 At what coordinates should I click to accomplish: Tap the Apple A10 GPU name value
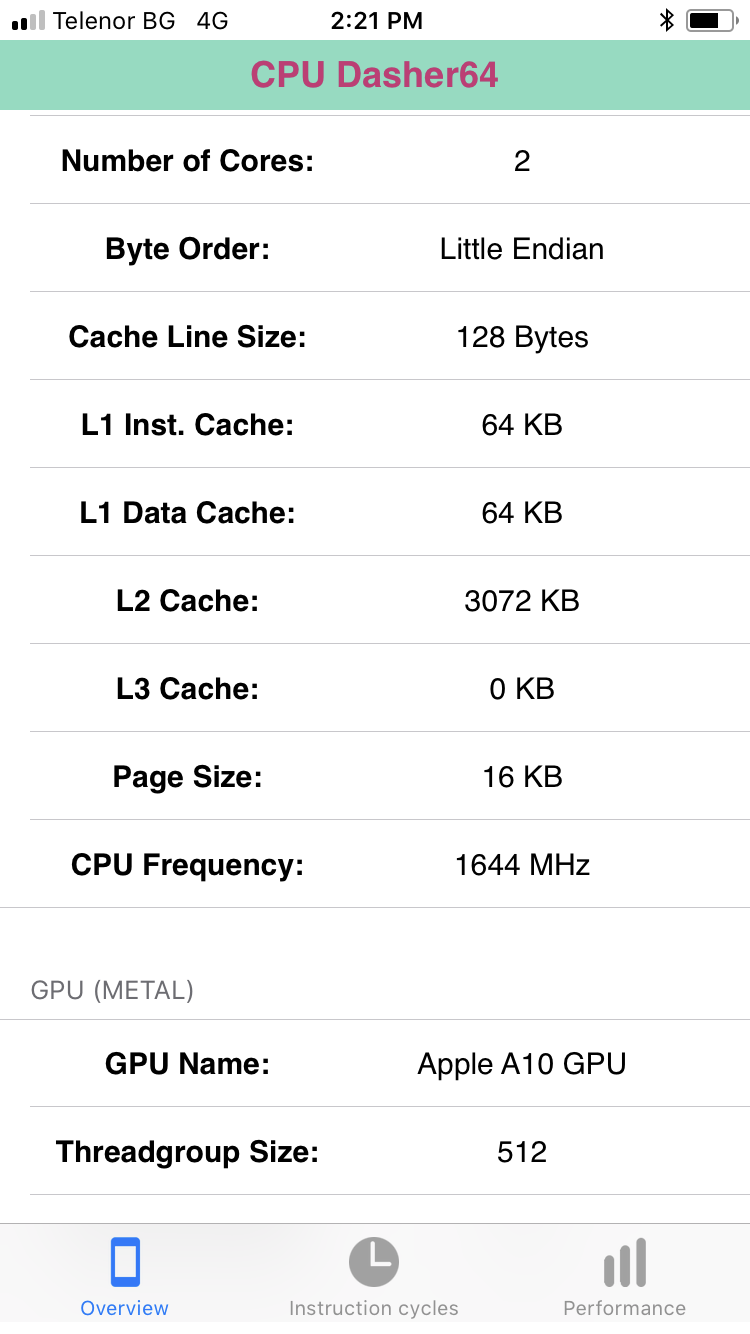tap(522, 1063)
